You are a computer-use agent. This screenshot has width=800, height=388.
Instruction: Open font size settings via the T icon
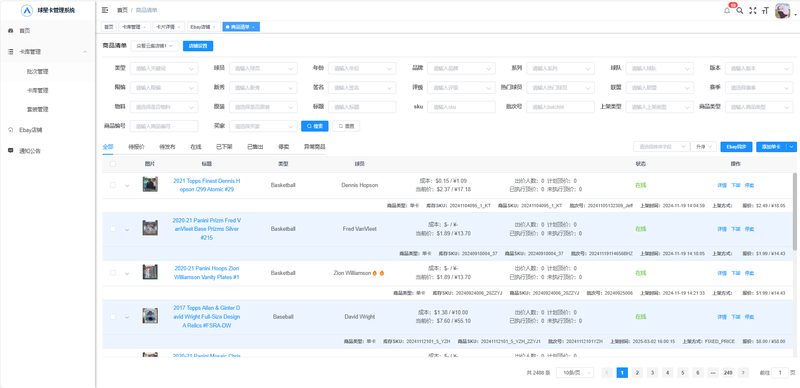[765, 10]
